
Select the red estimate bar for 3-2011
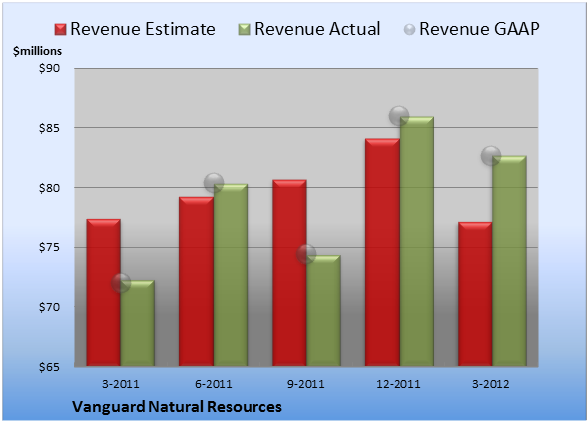pyautogui.click(x=104, y=293)
